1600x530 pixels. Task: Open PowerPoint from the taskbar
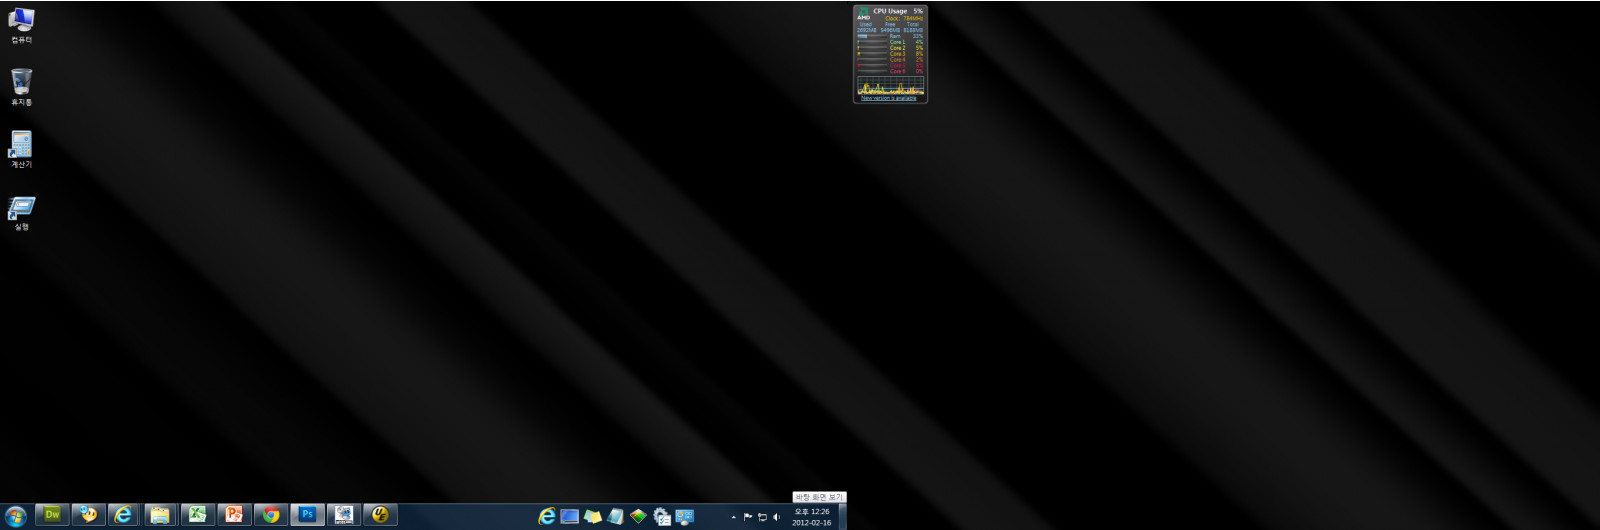point(234,515)
